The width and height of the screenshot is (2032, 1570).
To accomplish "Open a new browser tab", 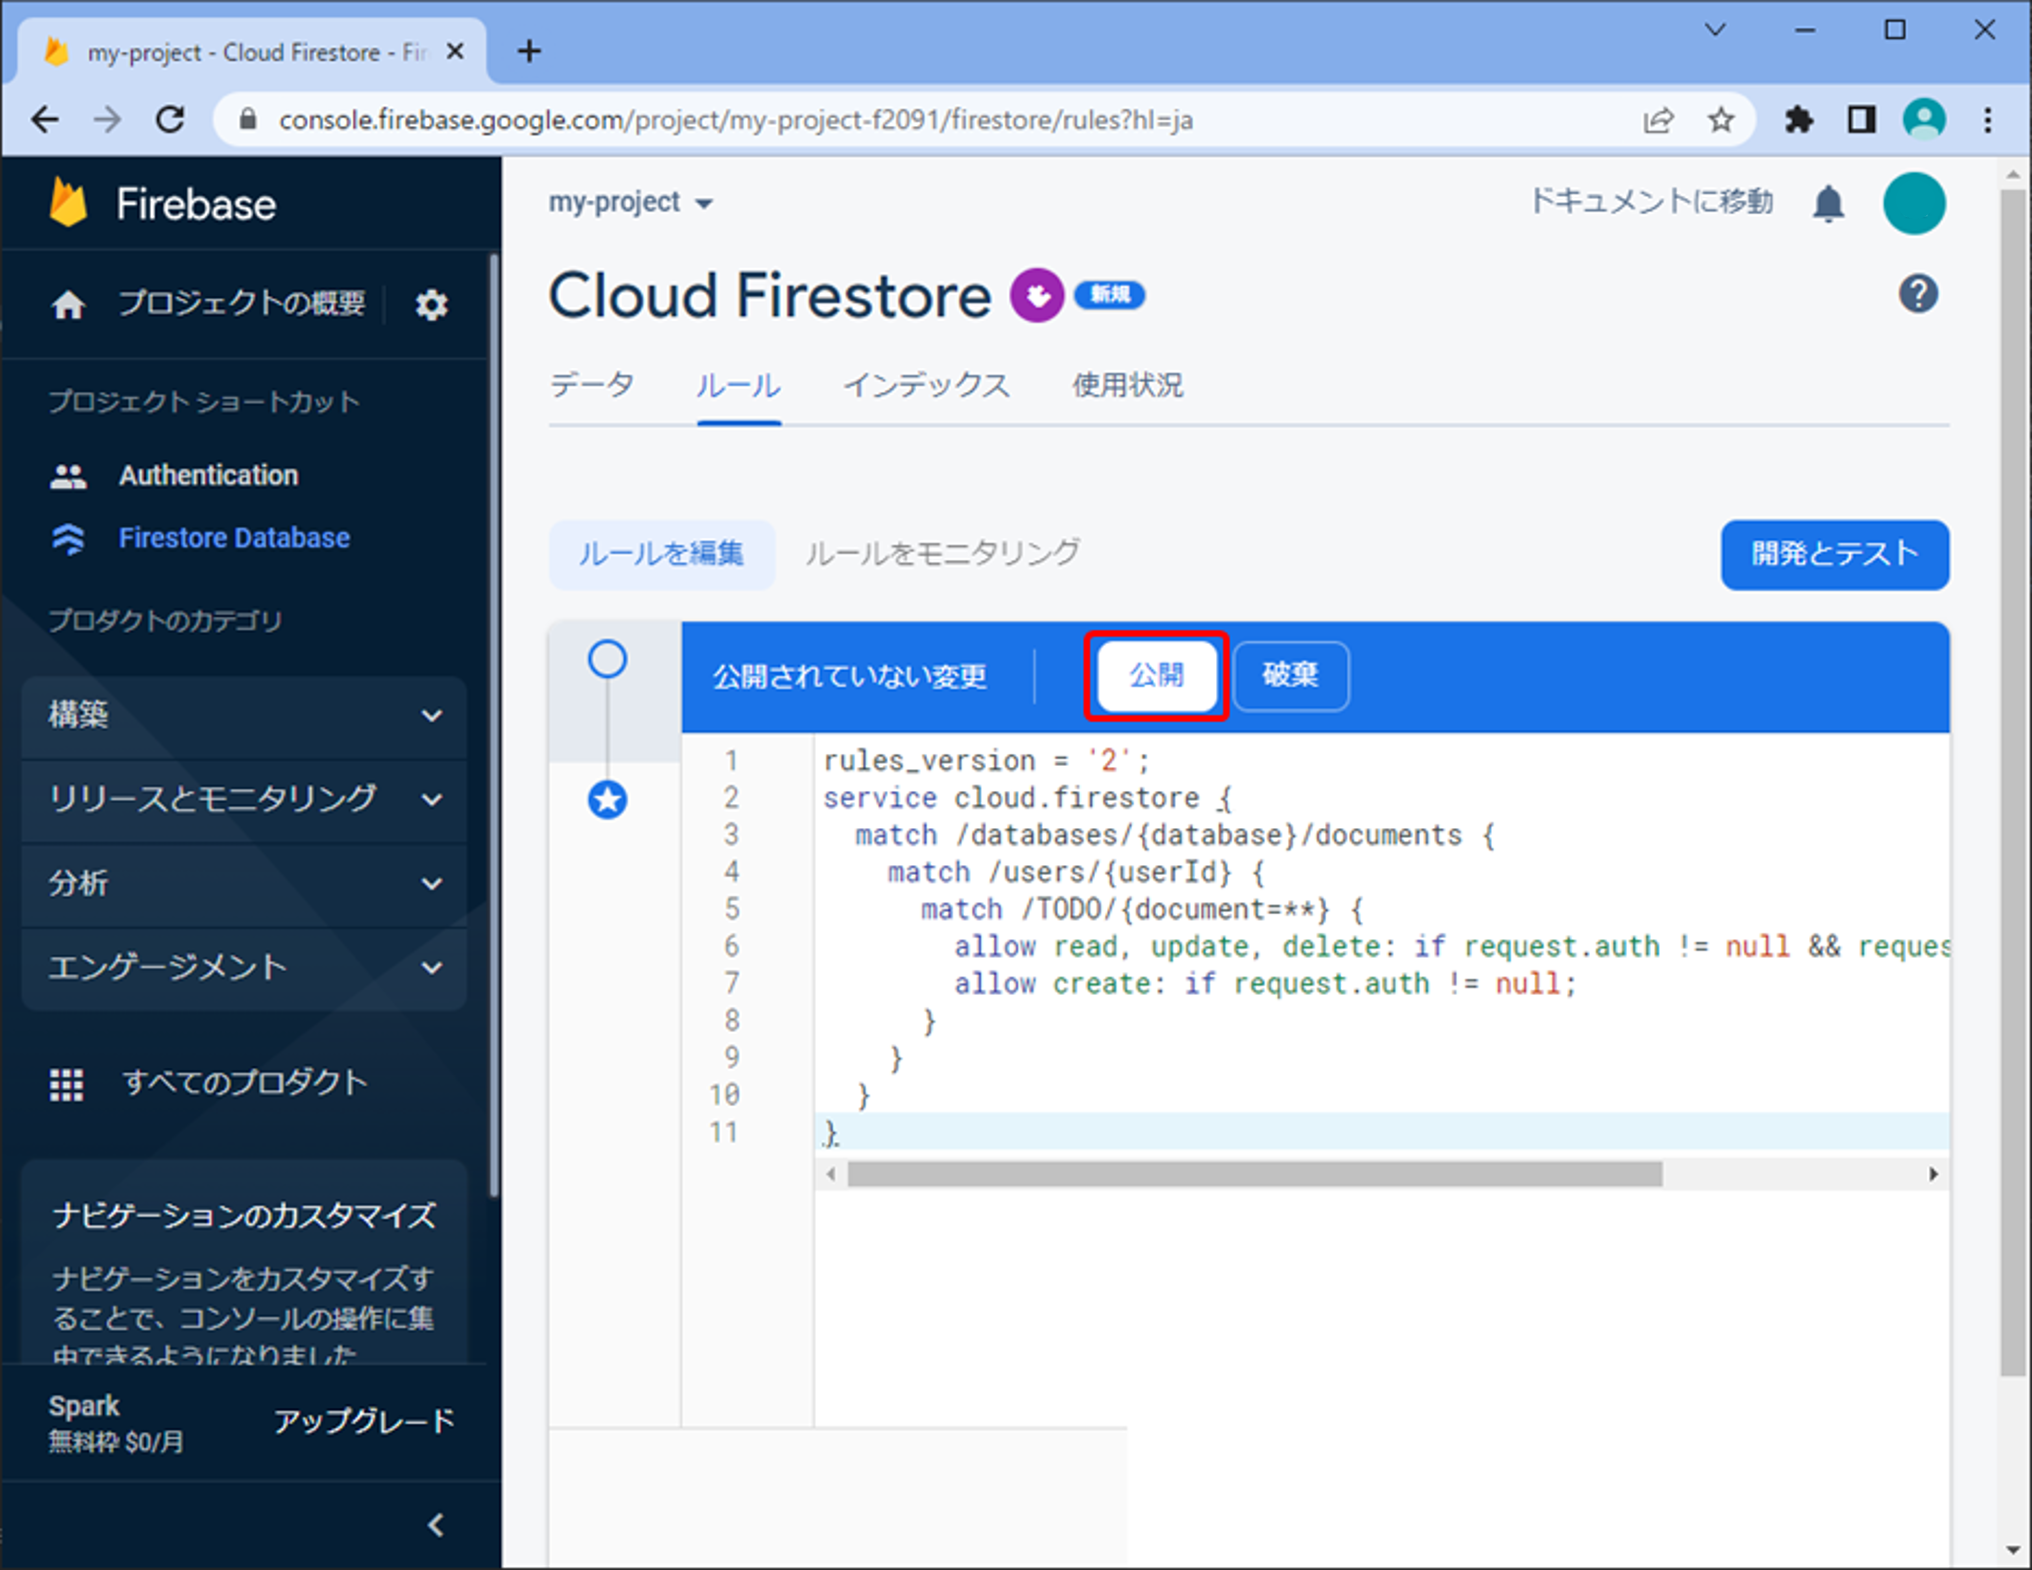I will 529,51.
